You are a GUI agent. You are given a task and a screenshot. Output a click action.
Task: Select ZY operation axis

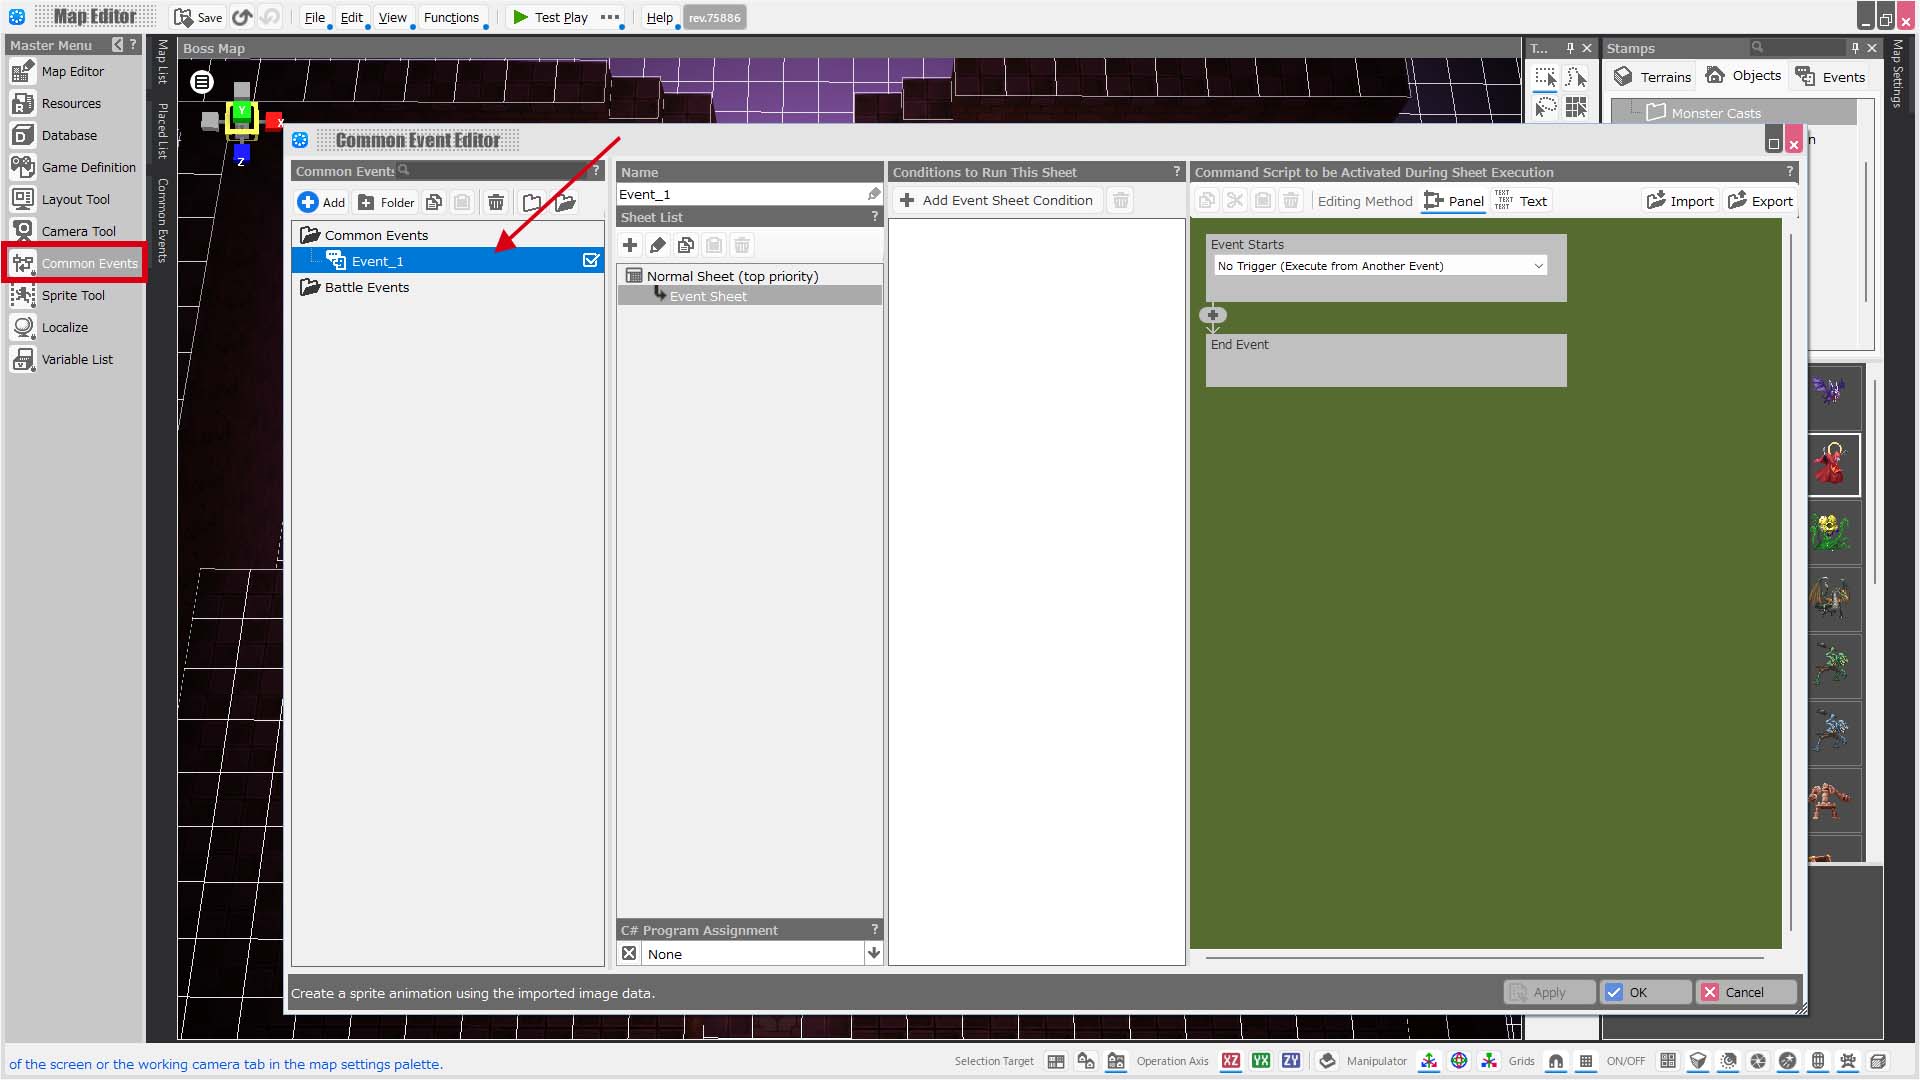point(1291,1061)
